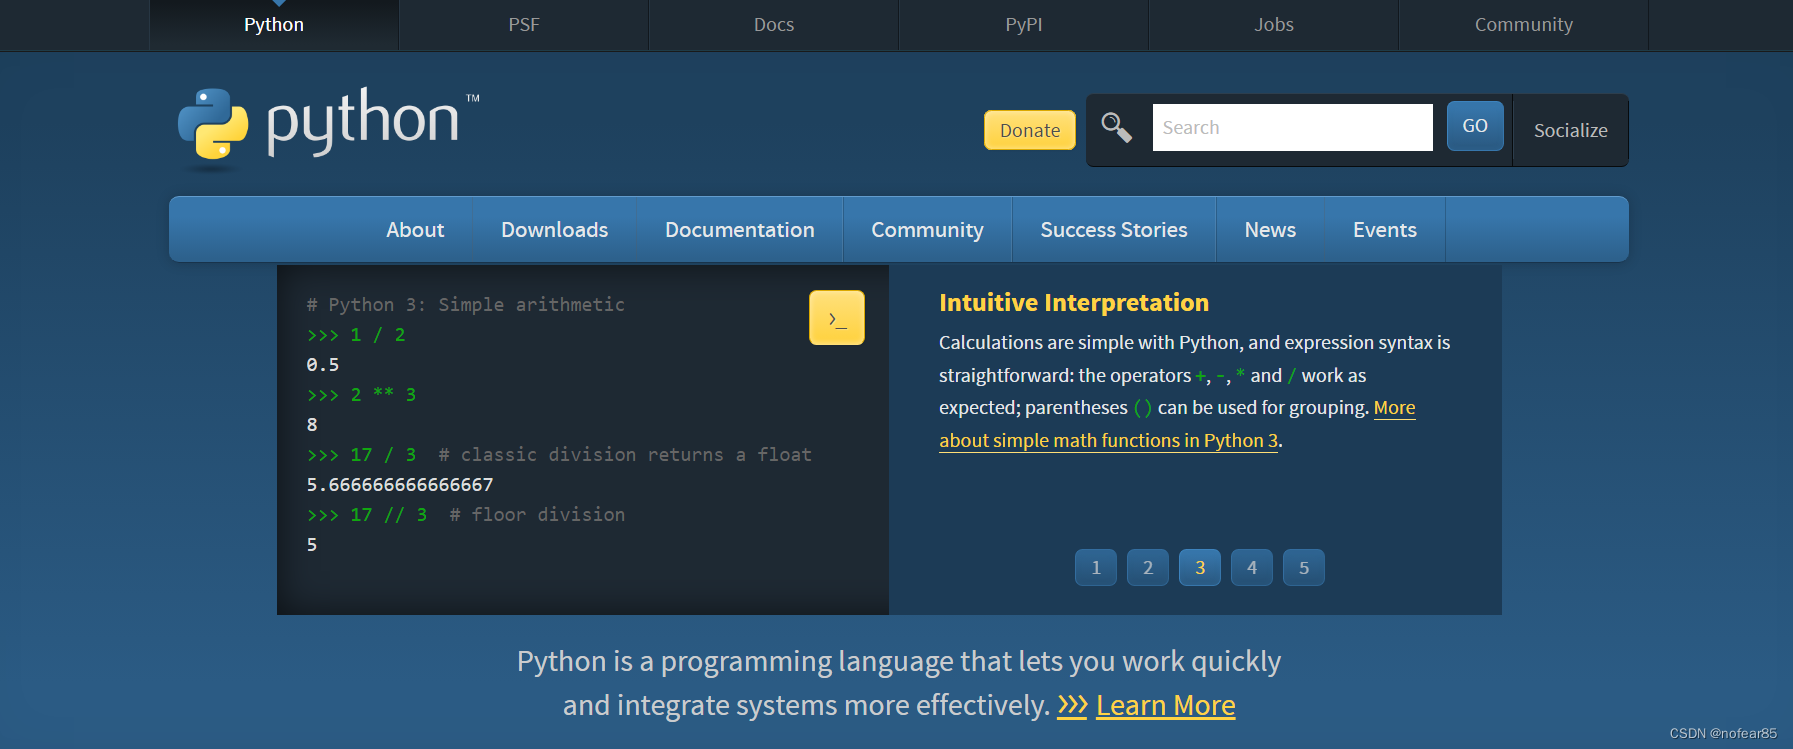Open the Socialize menu
This screenshot has height=749, width=1793.
[x=1571, y=130]
